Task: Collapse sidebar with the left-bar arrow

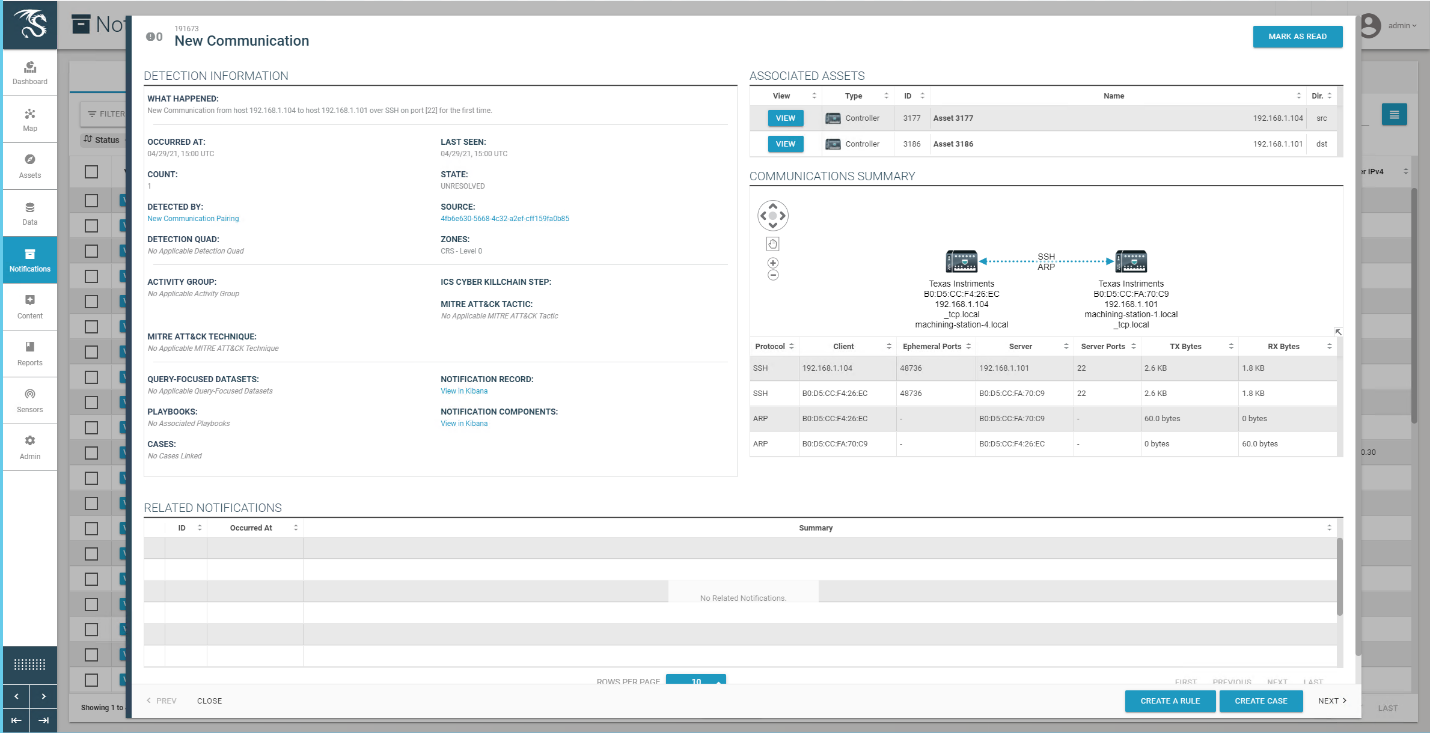Action: (x=16, y=720)
